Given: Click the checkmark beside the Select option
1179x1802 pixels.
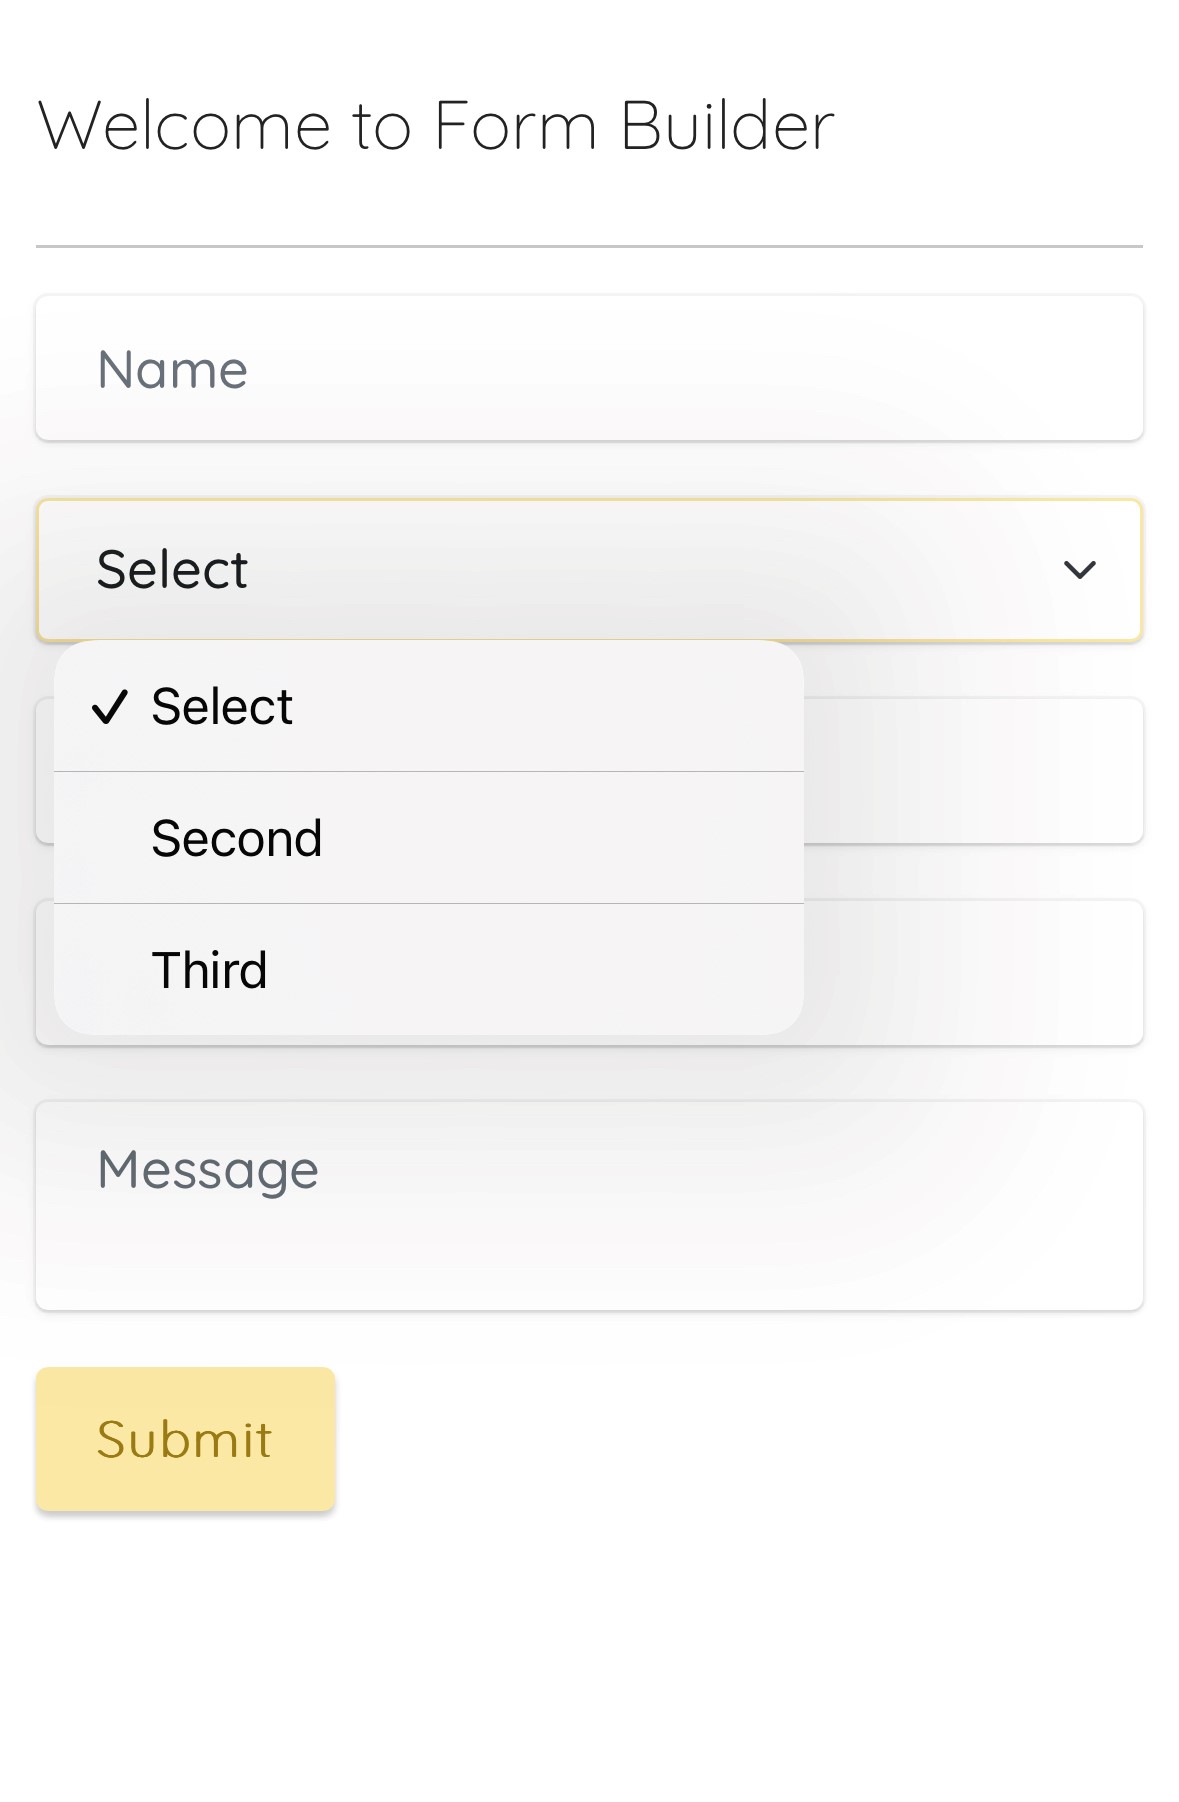Looking at the screenshot, I should tap(109, 707).
